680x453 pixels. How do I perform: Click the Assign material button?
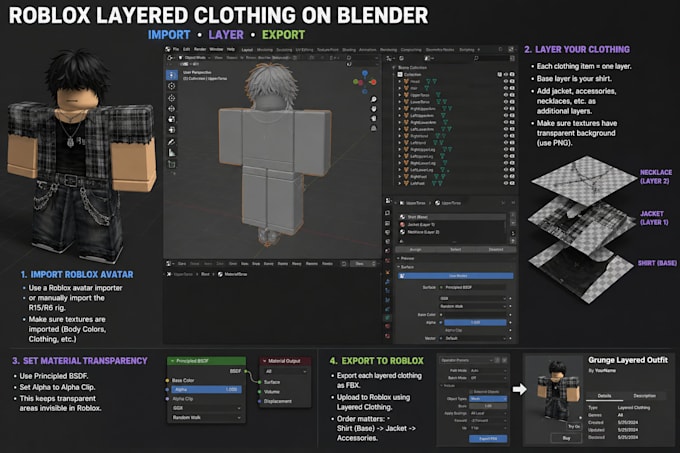(415, 250)
